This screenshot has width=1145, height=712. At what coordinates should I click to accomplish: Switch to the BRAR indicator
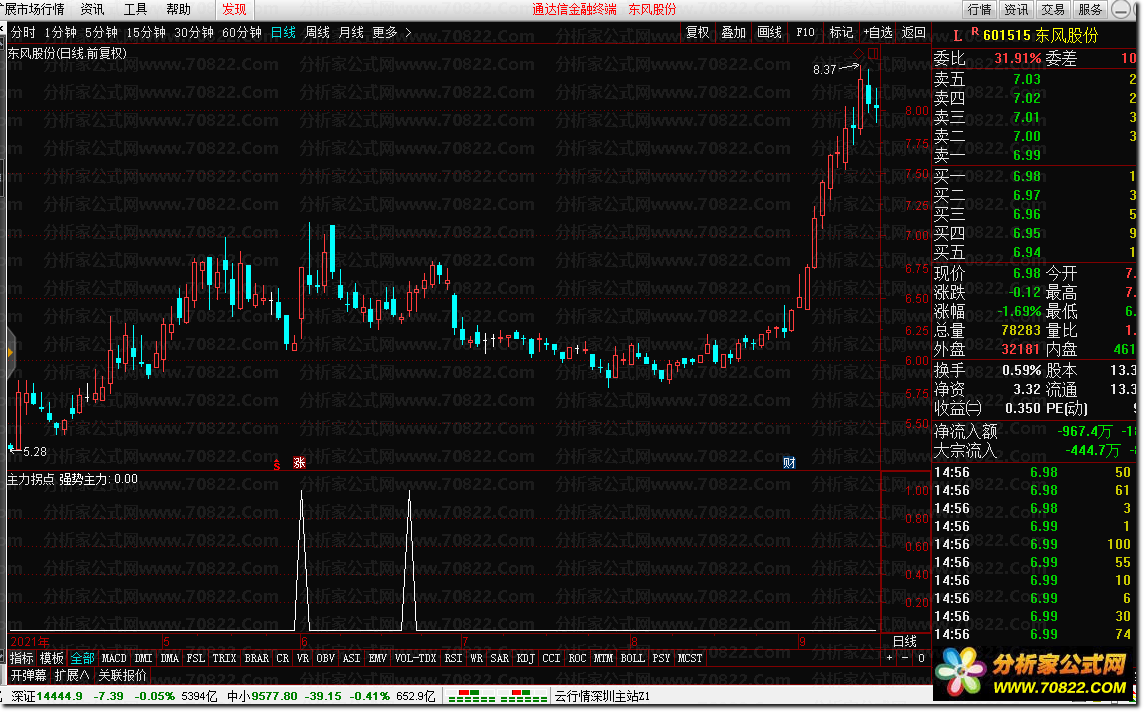pos(256,659)
